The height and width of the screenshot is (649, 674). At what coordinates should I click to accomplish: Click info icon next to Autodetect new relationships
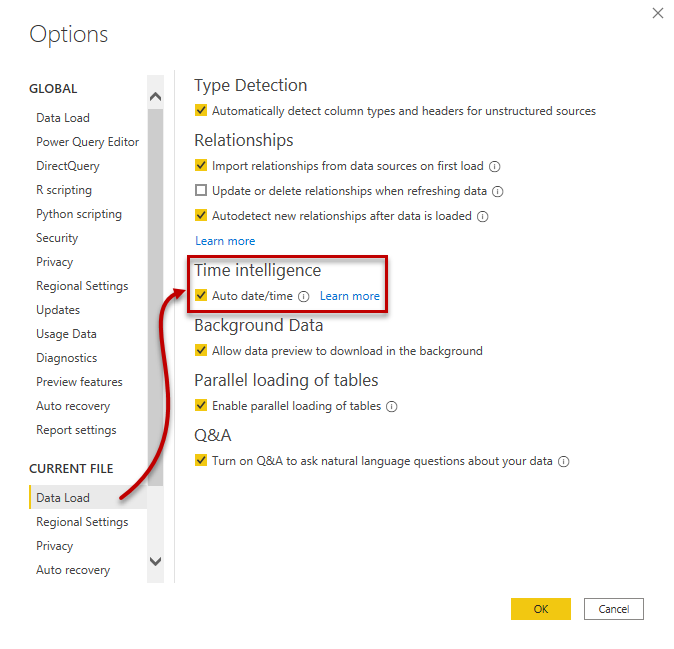[x=483, y=216]
